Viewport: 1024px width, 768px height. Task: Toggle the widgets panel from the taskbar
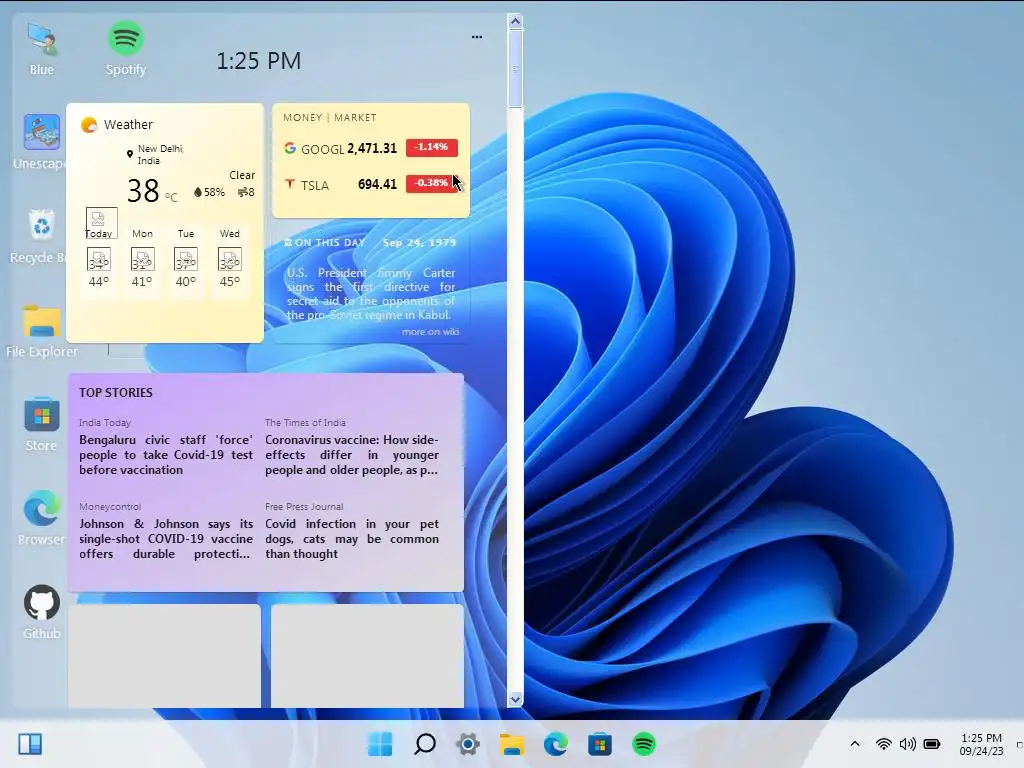click(x=30, y=744)
